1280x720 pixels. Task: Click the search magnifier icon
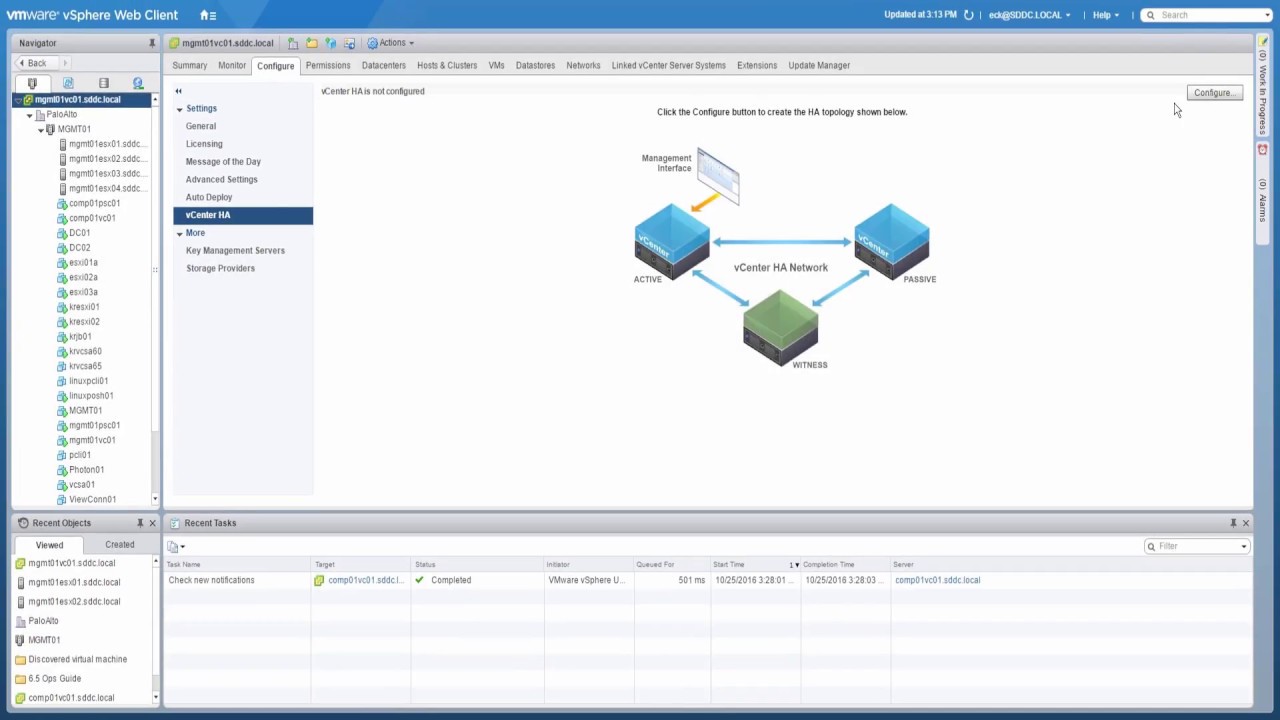coord(1151,15)
